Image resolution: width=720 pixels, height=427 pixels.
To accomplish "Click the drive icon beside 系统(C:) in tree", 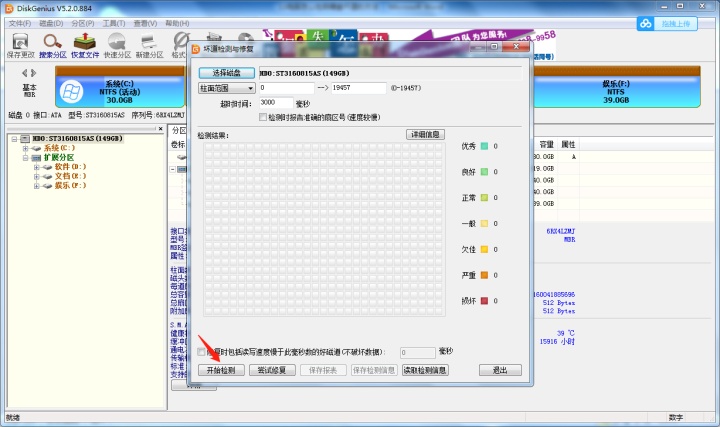I will [36, 148].
